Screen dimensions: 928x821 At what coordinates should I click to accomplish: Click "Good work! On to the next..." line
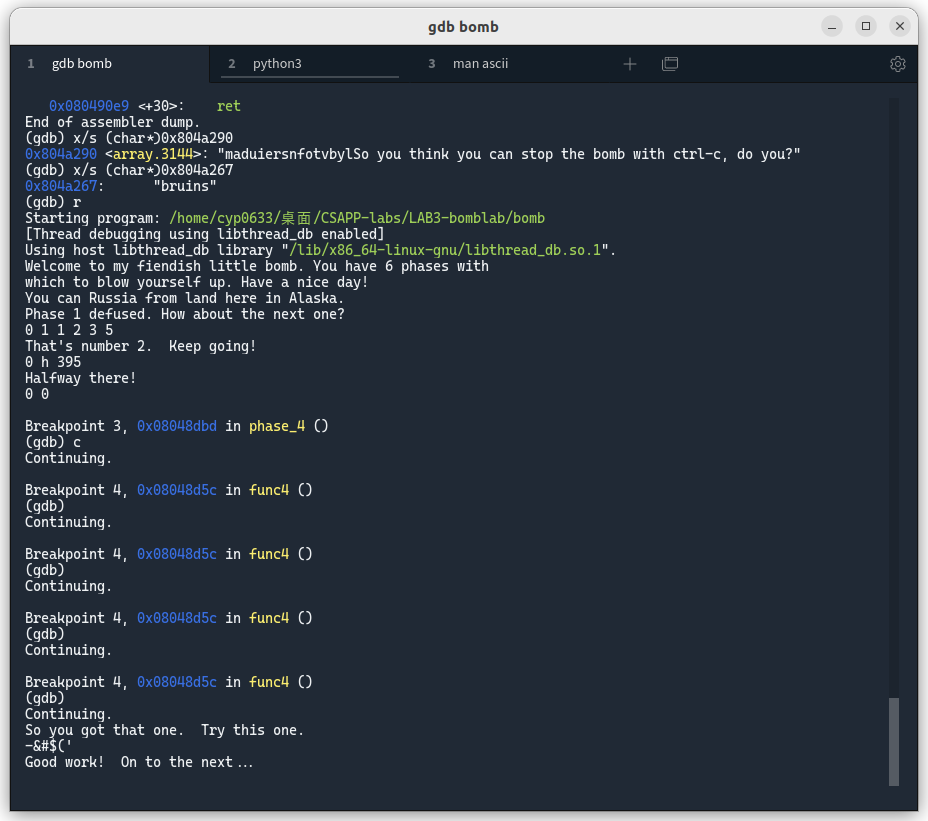(139, 762)
